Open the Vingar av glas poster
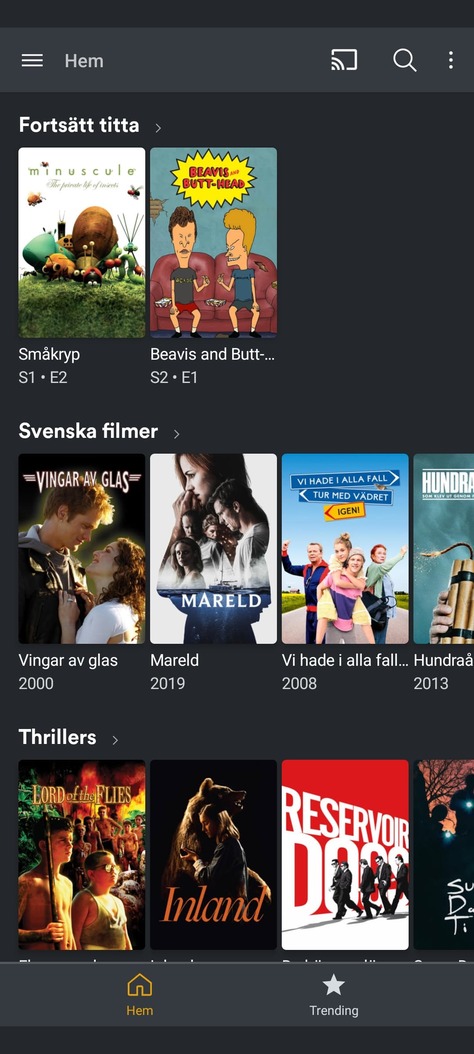The height and width of the screenshot is (1054, 474). 82,549
